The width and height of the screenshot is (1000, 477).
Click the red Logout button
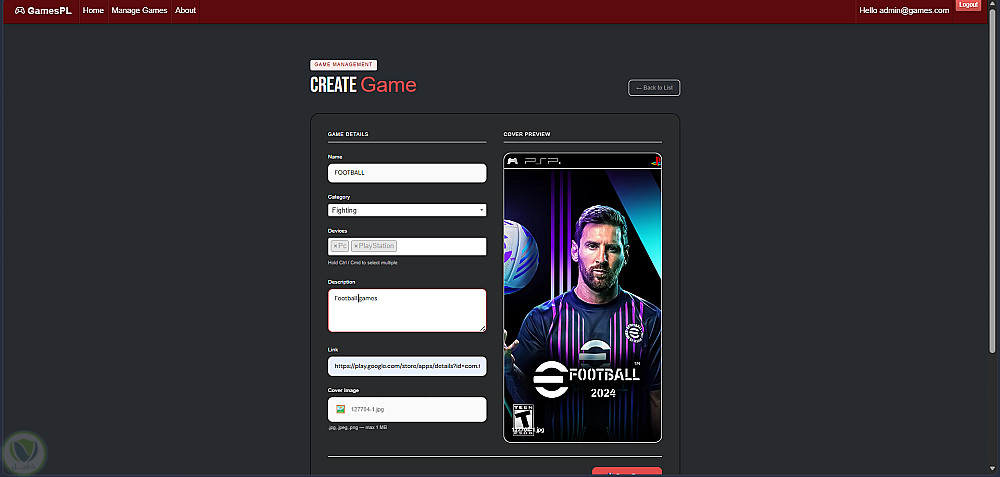pyautogui.click(x=968, y=5)
